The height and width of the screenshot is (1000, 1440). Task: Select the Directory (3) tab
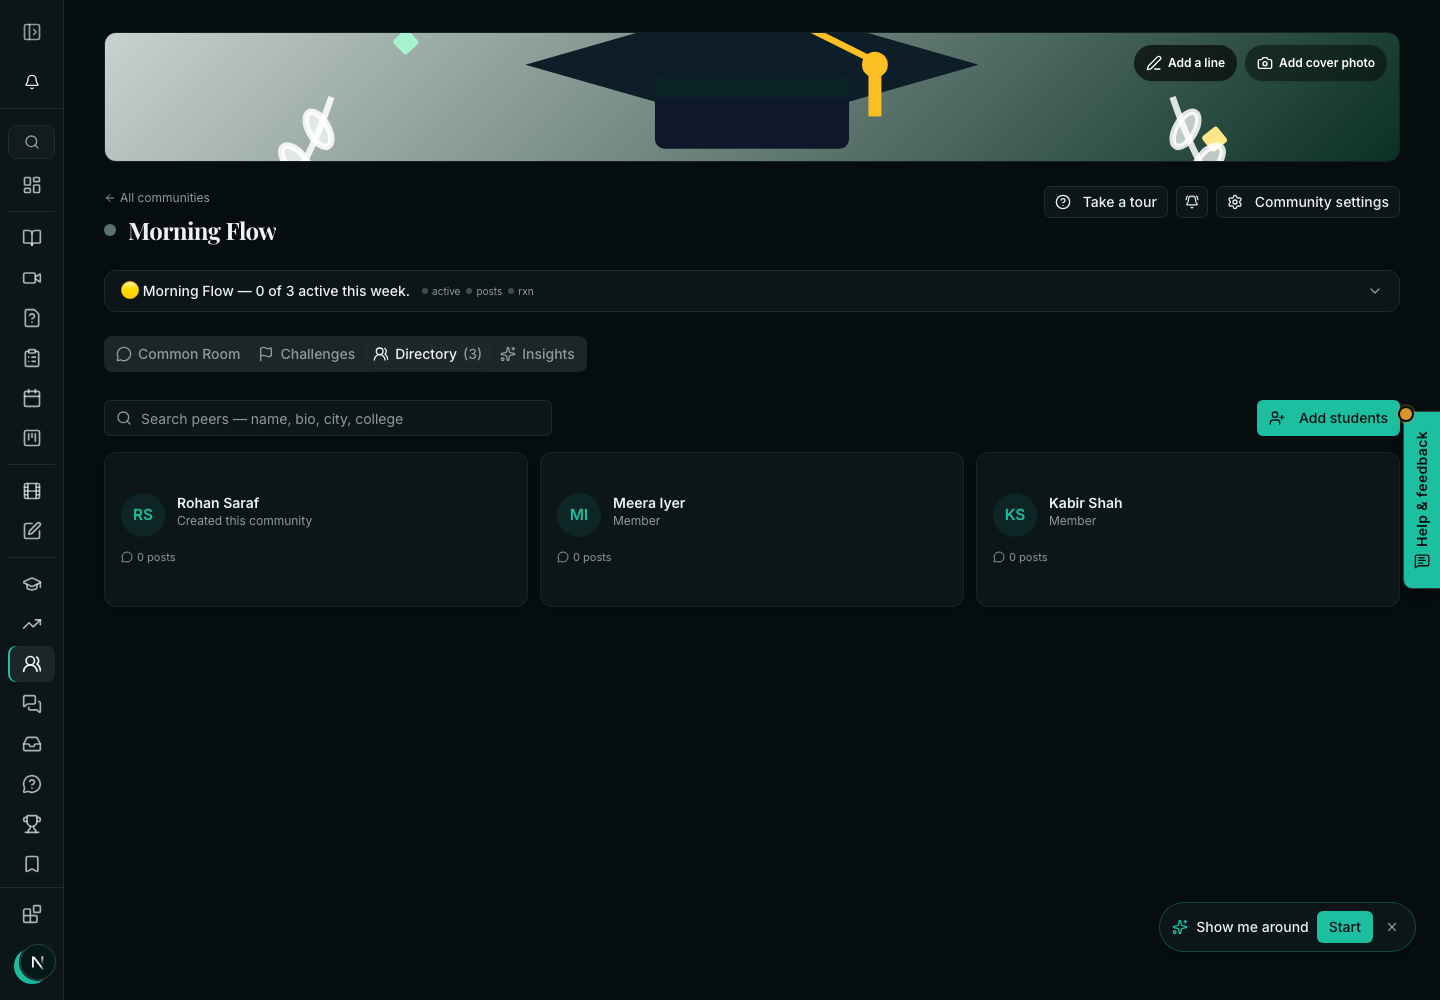pyautogui.click(x=428, y=354)
